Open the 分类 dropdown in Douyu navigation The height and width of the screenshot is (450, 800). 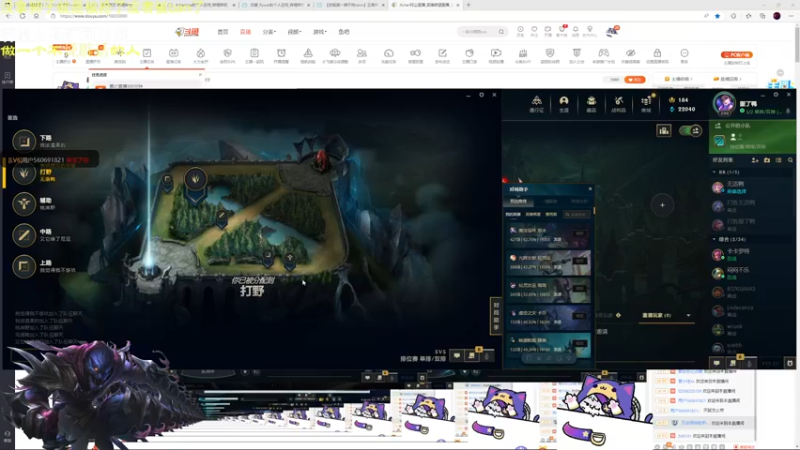[269, 32]
